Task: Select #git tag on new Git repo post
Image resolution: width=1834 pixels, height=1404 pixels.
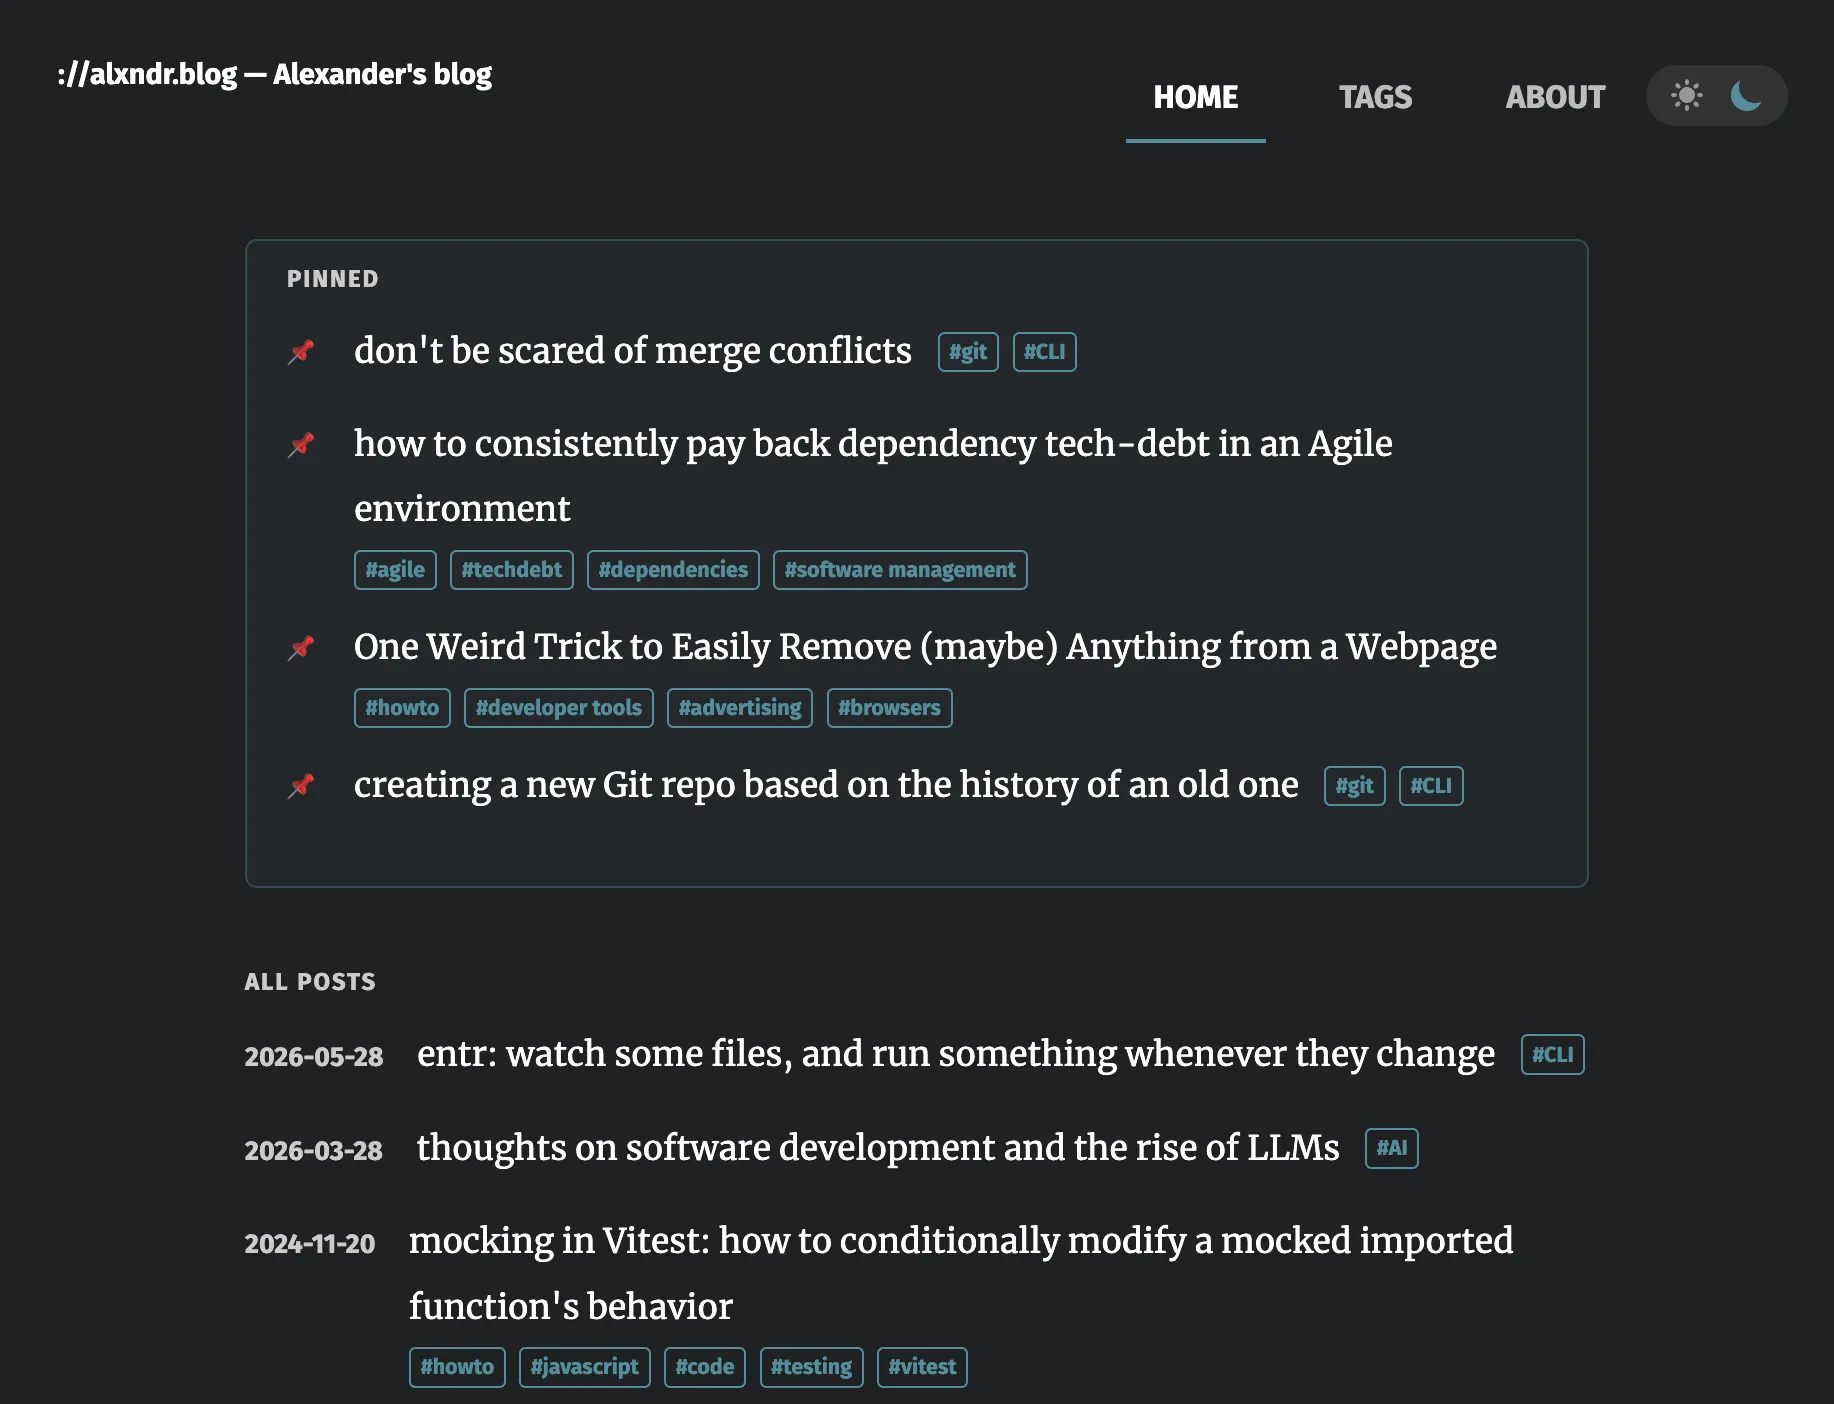Action: click(x=1354, y=786)
